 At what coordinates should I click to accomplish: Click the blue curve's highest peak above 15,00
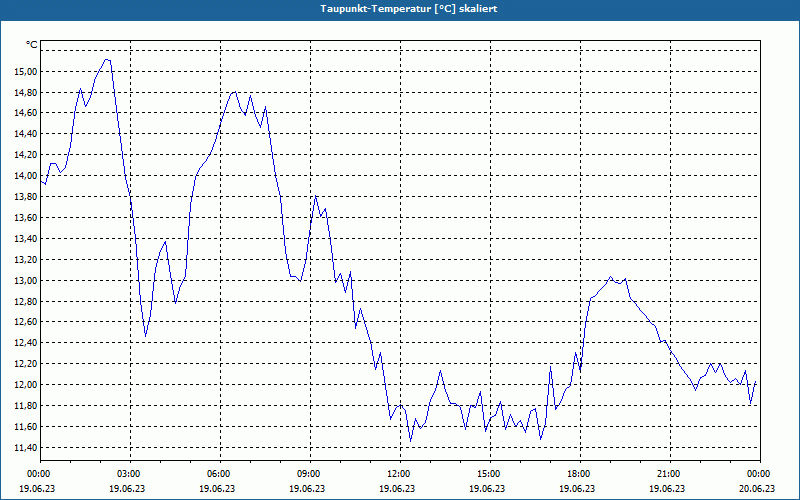coord(107,60)
